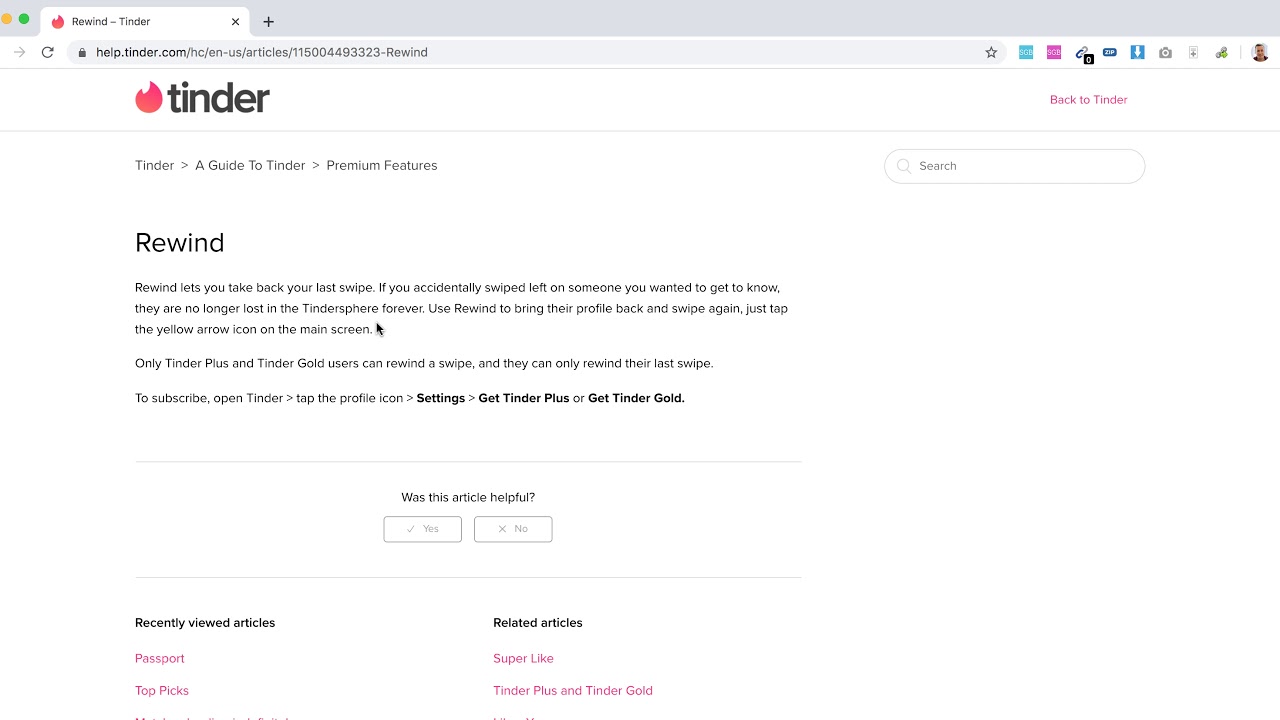Viewport: 1280px width, 720px height.
Task: Reload the page
Action: click(47, 53)
